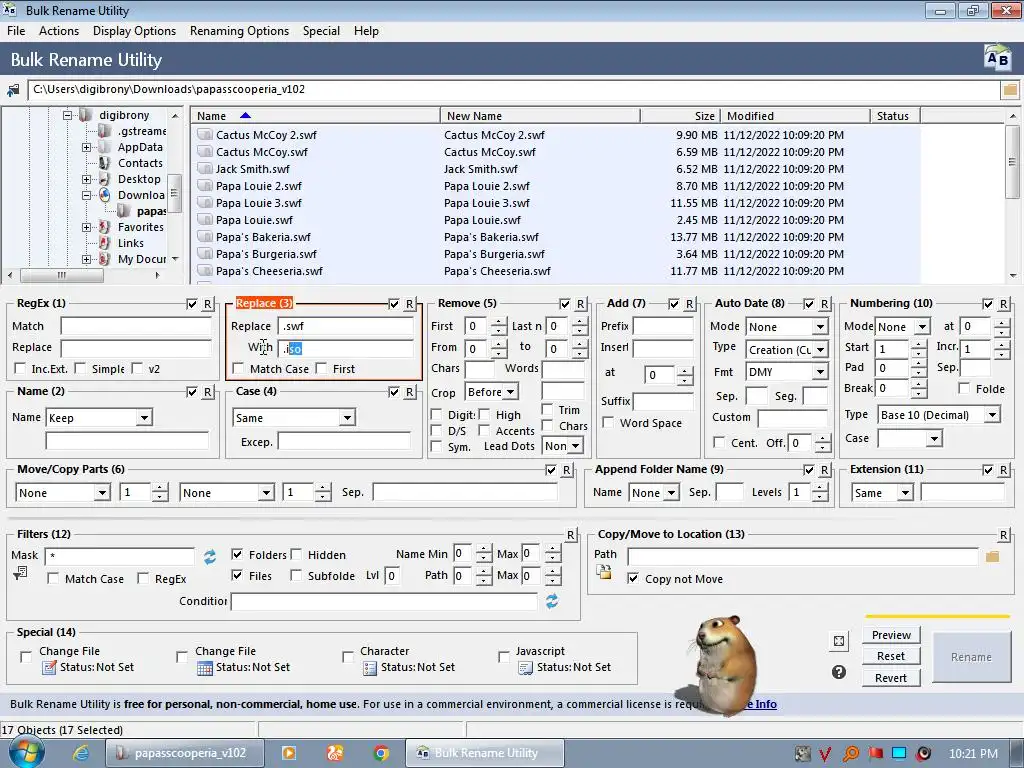Enable Subfolders filter checkbox
Screen dimensions: 1024x768
[296, 575]
